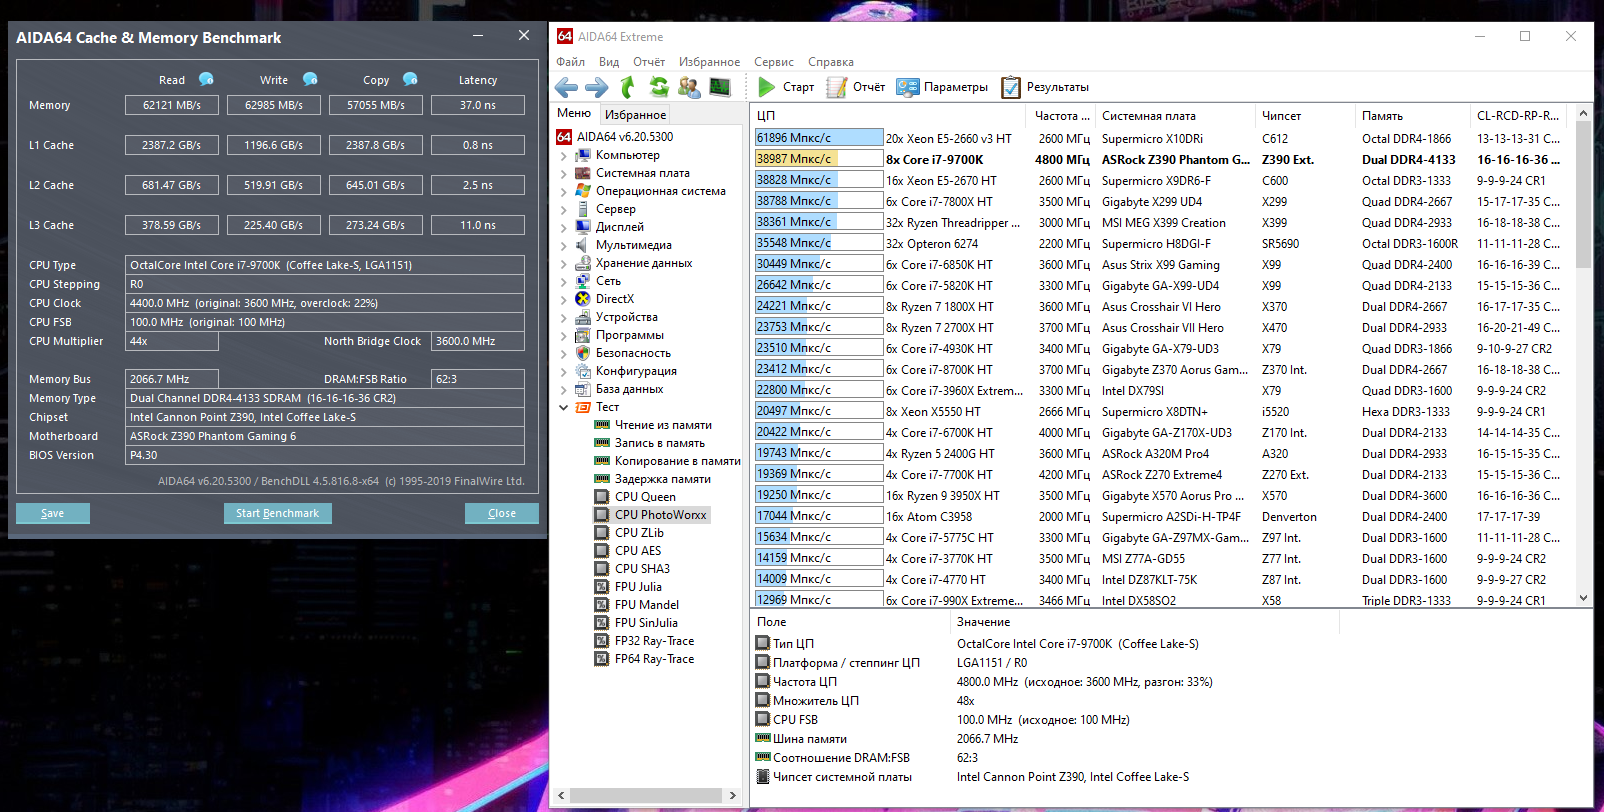
Task: Click the back navigation arrow in AIDA64 toolbar
Action: click(566, 87)
